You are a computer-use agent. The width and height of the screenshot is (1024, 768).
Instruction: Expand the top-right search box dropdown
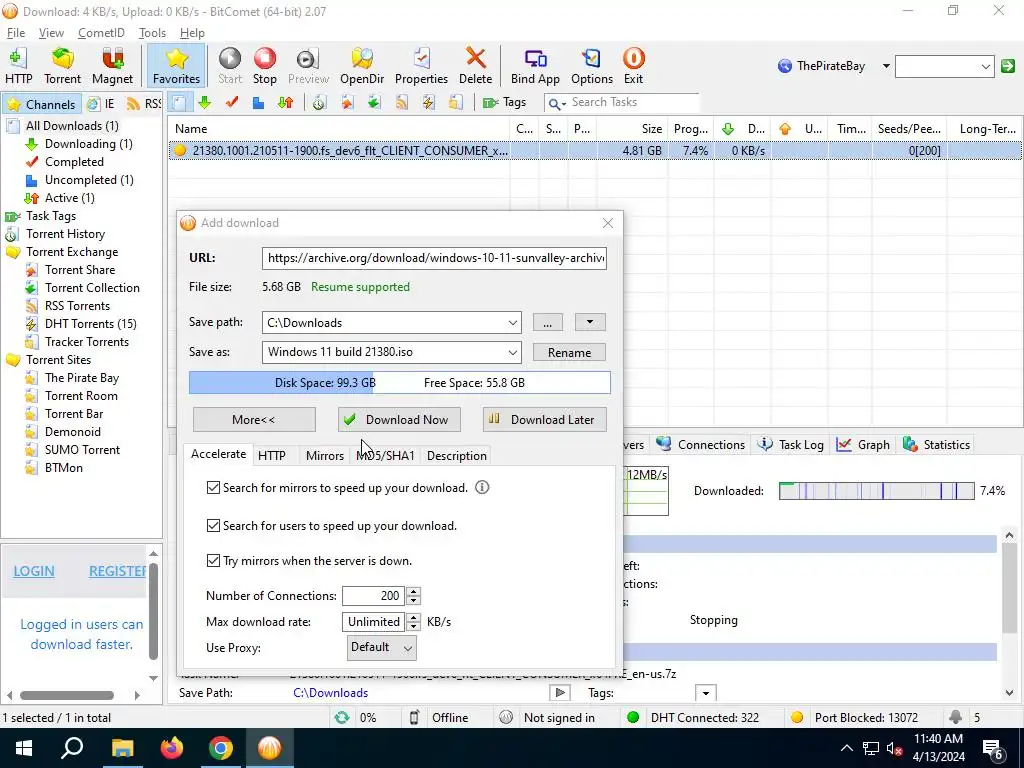pos(985,66)
